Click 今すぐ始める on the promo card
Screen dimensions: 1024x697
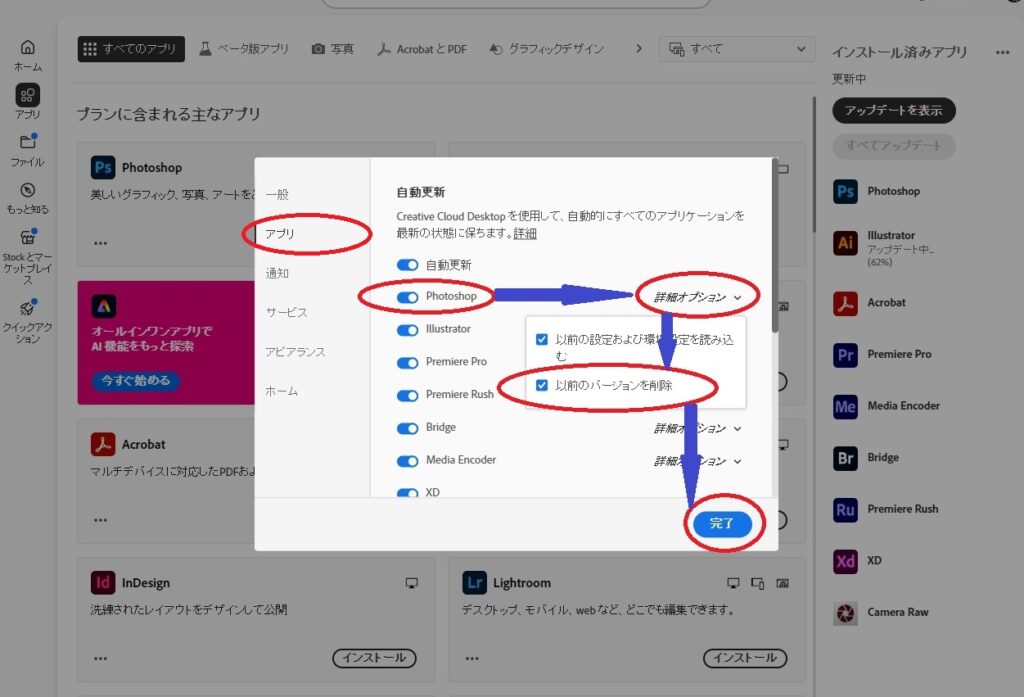pyautogui.click(x=136, y=380)
